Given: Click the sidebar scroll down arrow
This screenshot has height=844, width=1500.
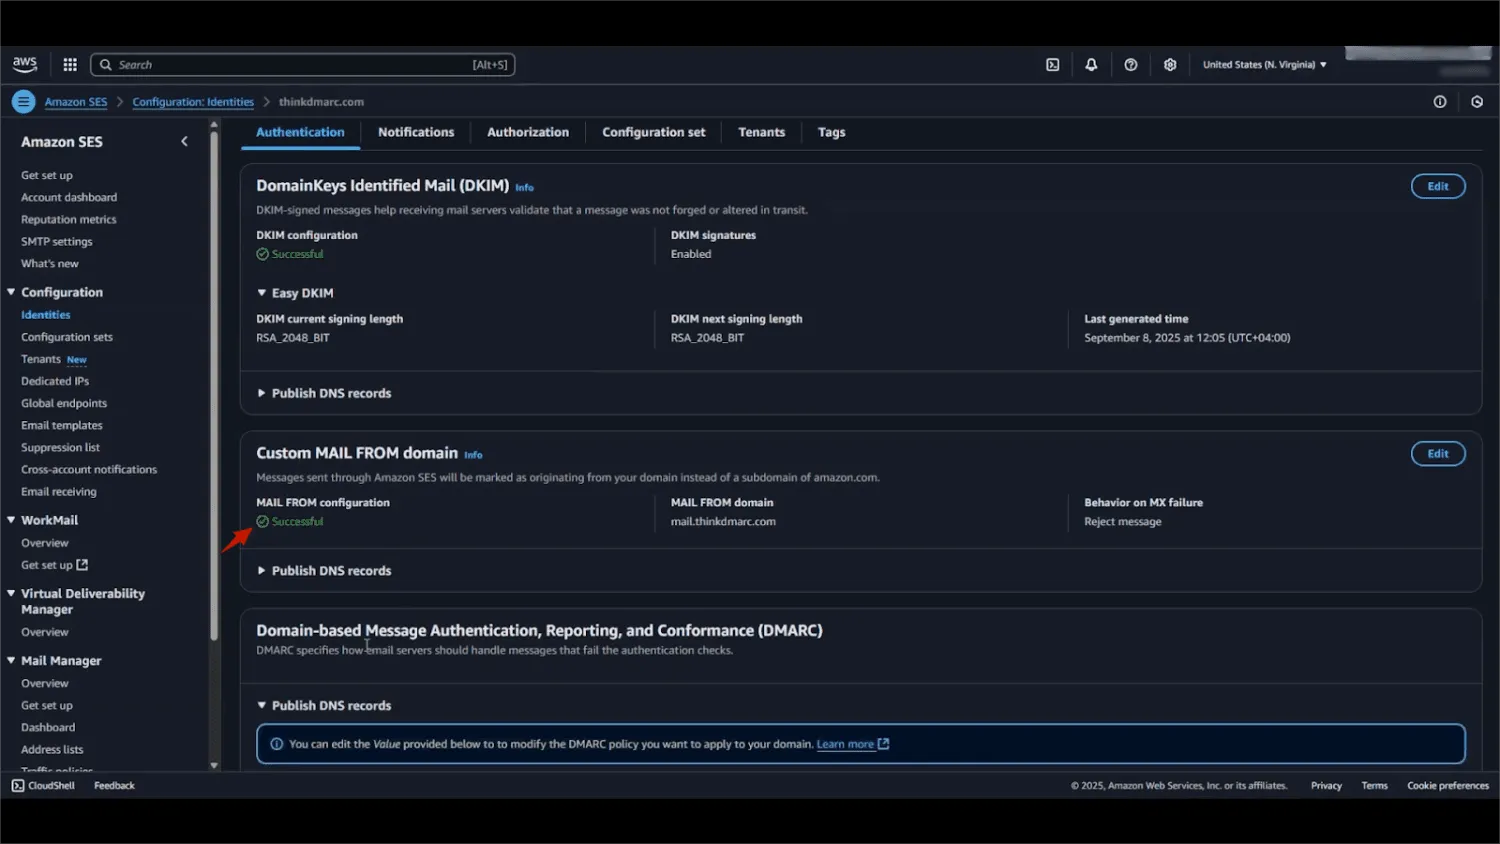Looking at the screenshot, I should tap(214, 765).
